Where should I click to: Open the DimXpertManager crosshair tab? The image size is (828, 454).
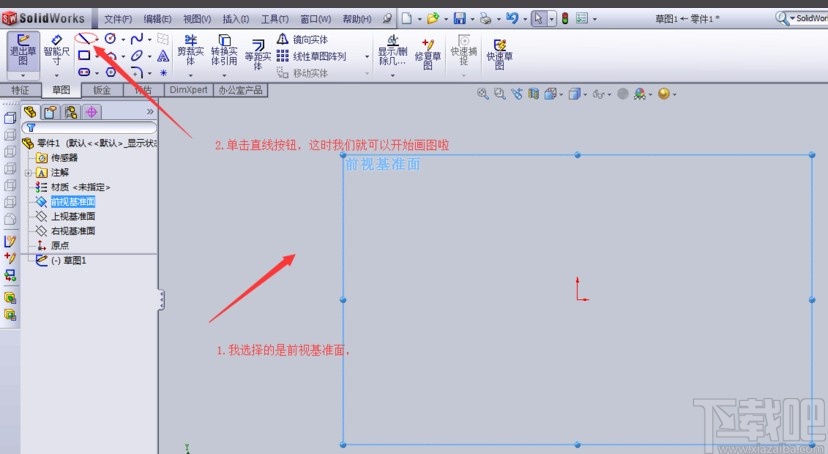coord(91,112)
